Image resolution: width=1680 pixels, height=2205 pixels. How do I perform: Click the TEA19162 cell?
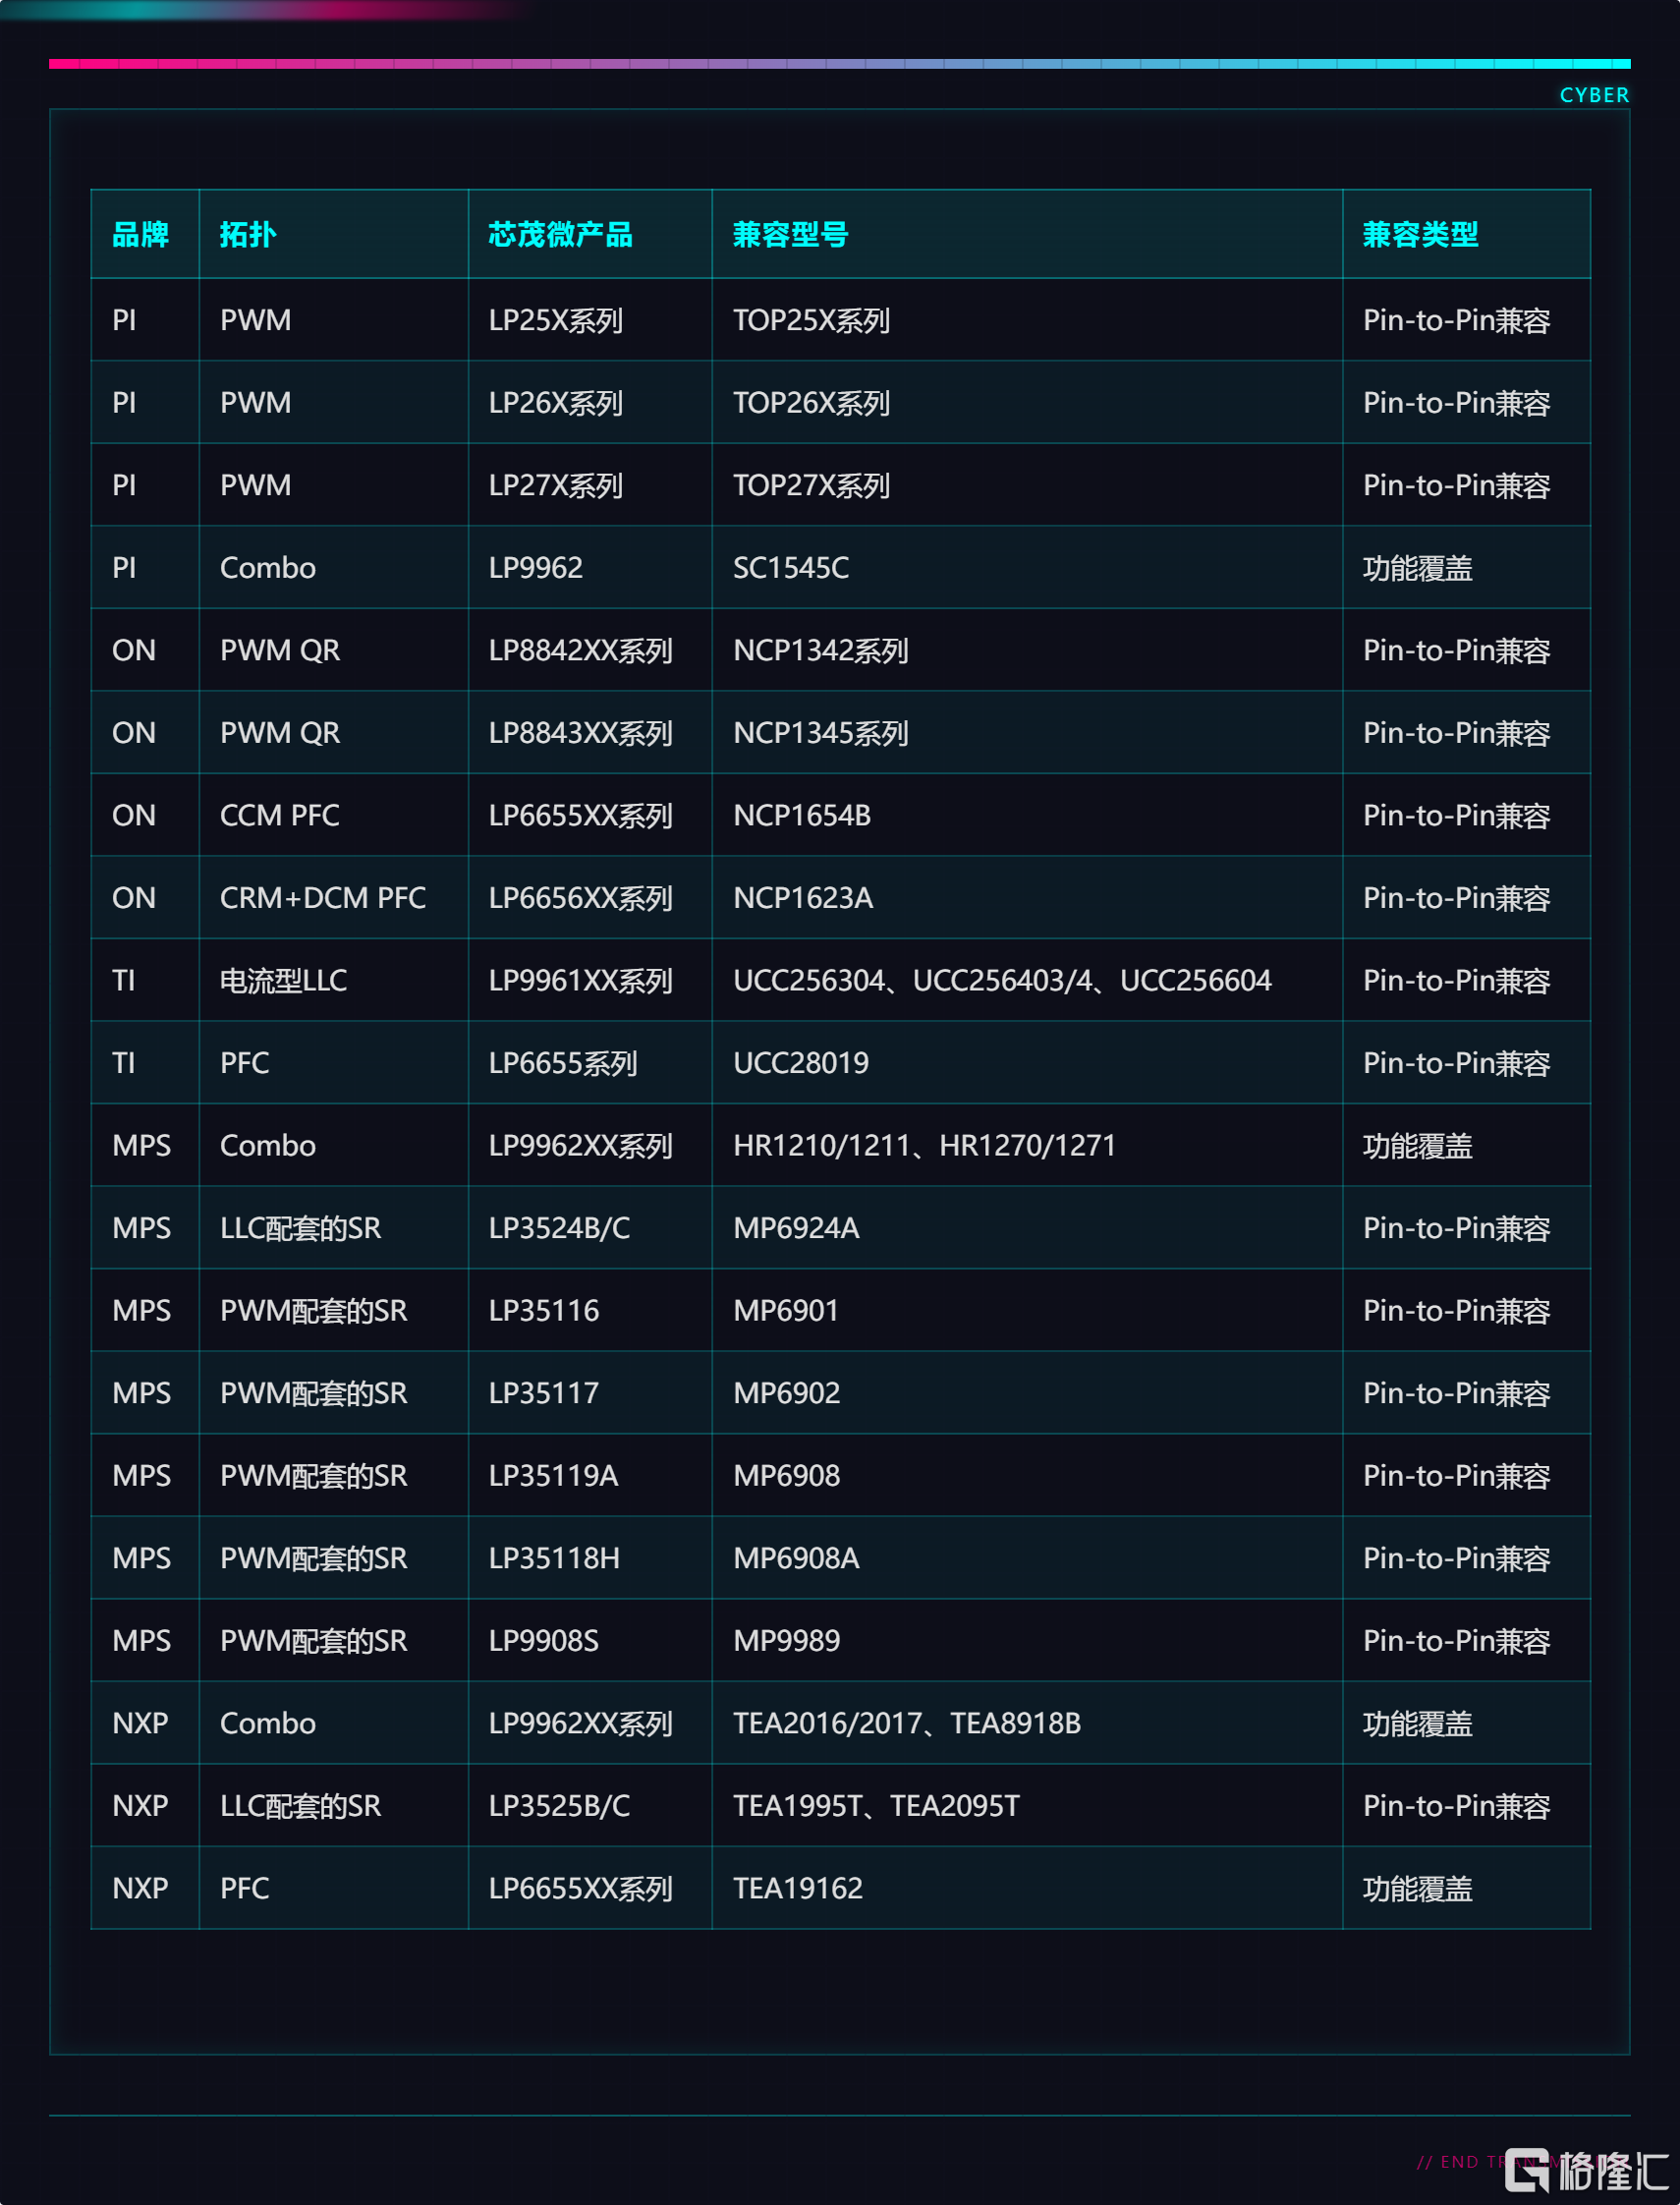pos(797,1888)
